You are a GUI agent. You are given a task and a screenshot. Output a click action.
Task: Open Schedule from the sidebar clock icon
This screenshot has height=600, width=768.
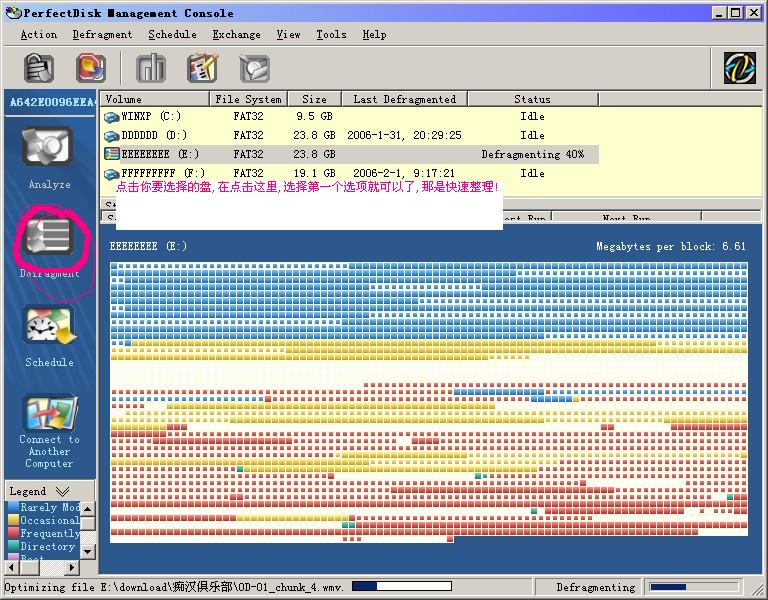pyautogui.click(x=48, y=328)
